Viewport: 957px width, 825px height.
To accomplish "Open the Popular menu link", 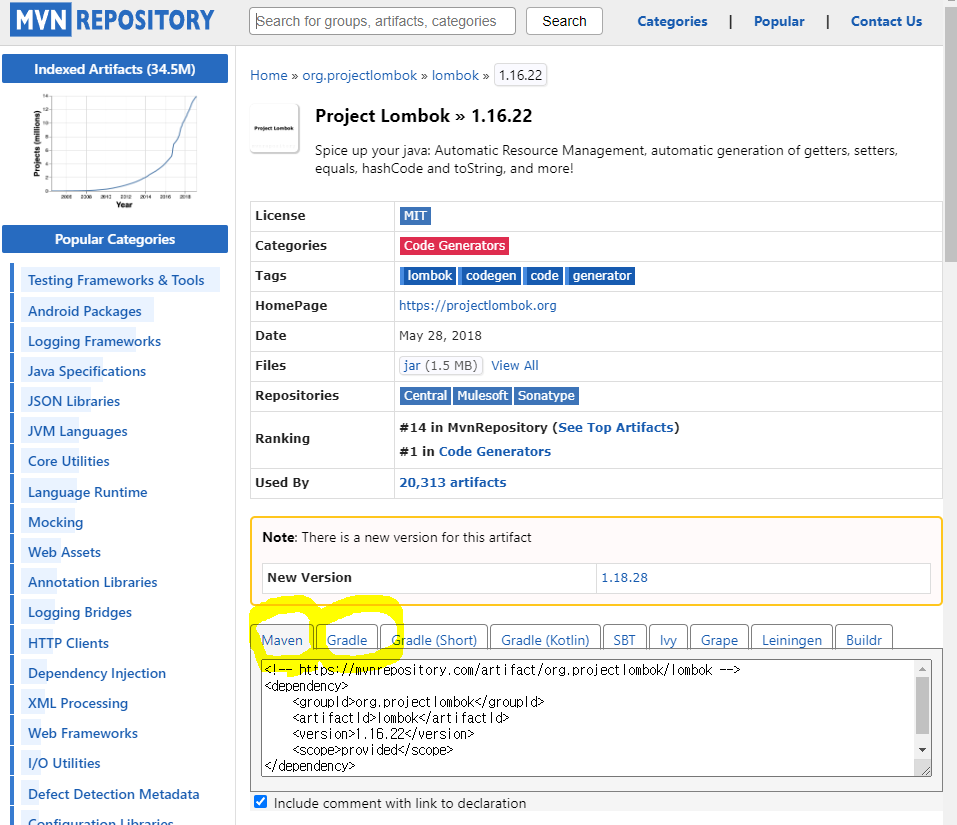I will pyautogui.click(x=779, y=21).
